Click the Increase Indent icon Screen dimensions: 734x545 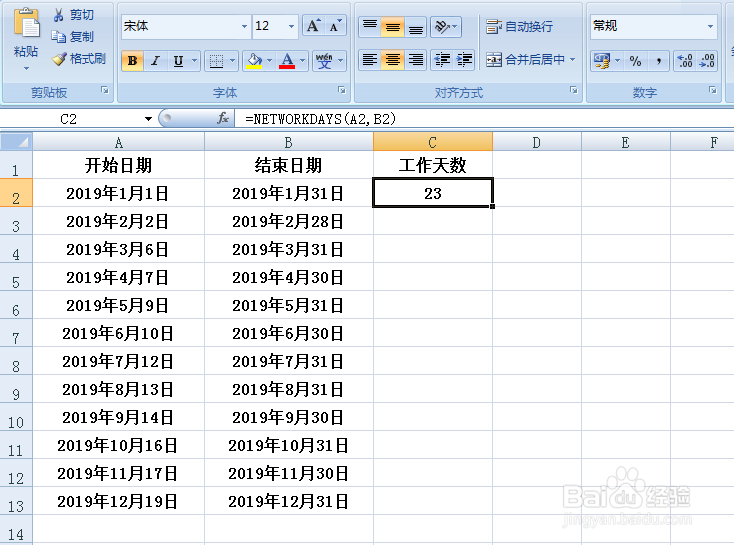pyautogui.click(x=464, y=60)
